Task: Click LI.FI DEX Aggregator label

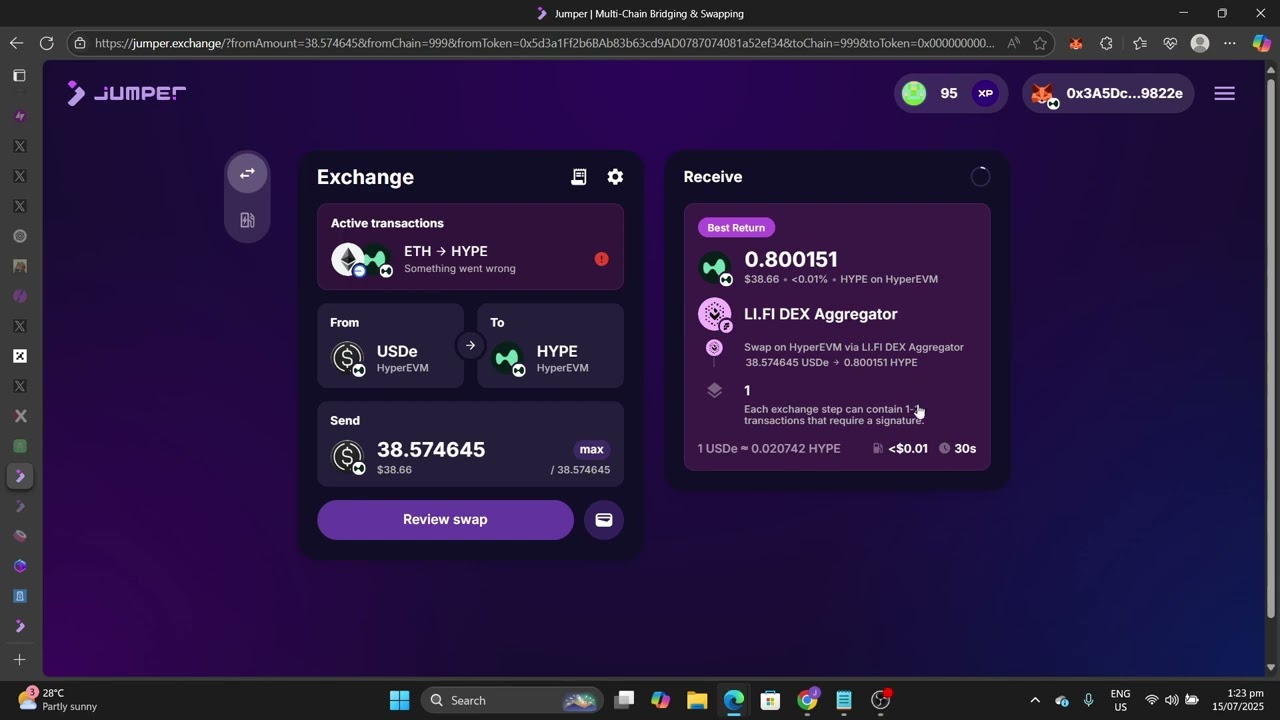Action: tap(821, 314)
